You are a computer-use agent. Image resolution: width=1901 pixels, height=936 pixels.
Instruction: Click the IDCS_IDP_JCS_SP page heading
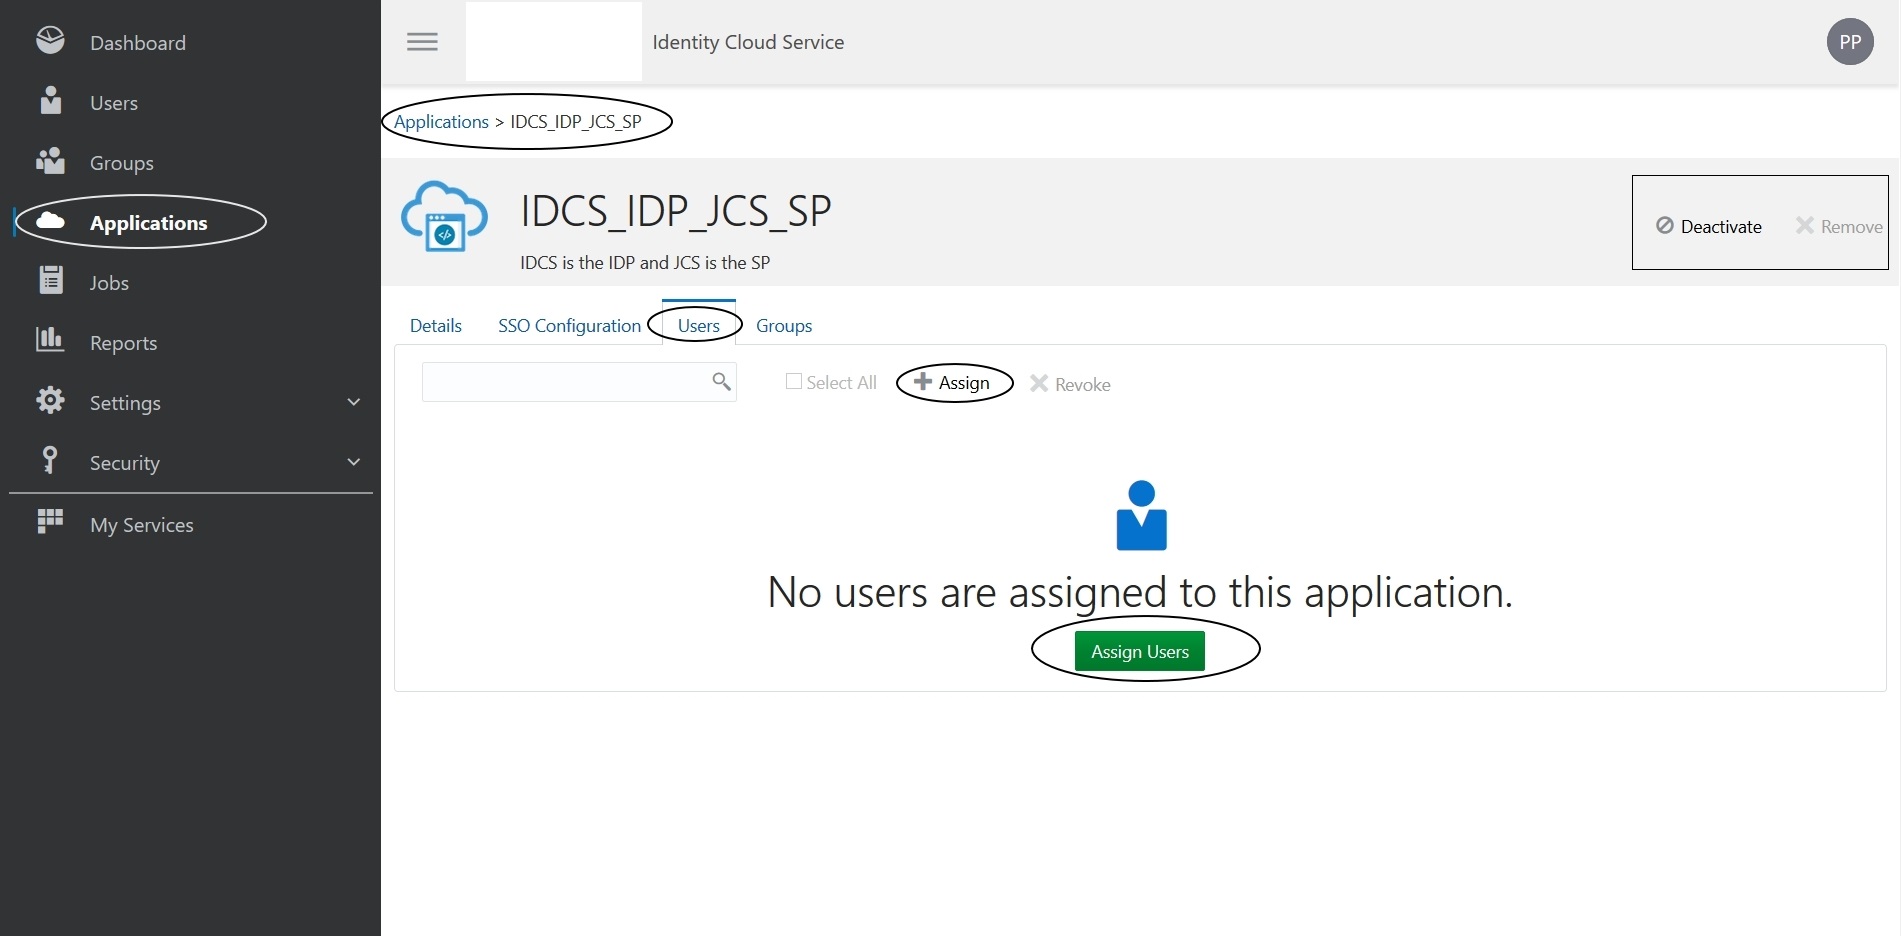676,211
